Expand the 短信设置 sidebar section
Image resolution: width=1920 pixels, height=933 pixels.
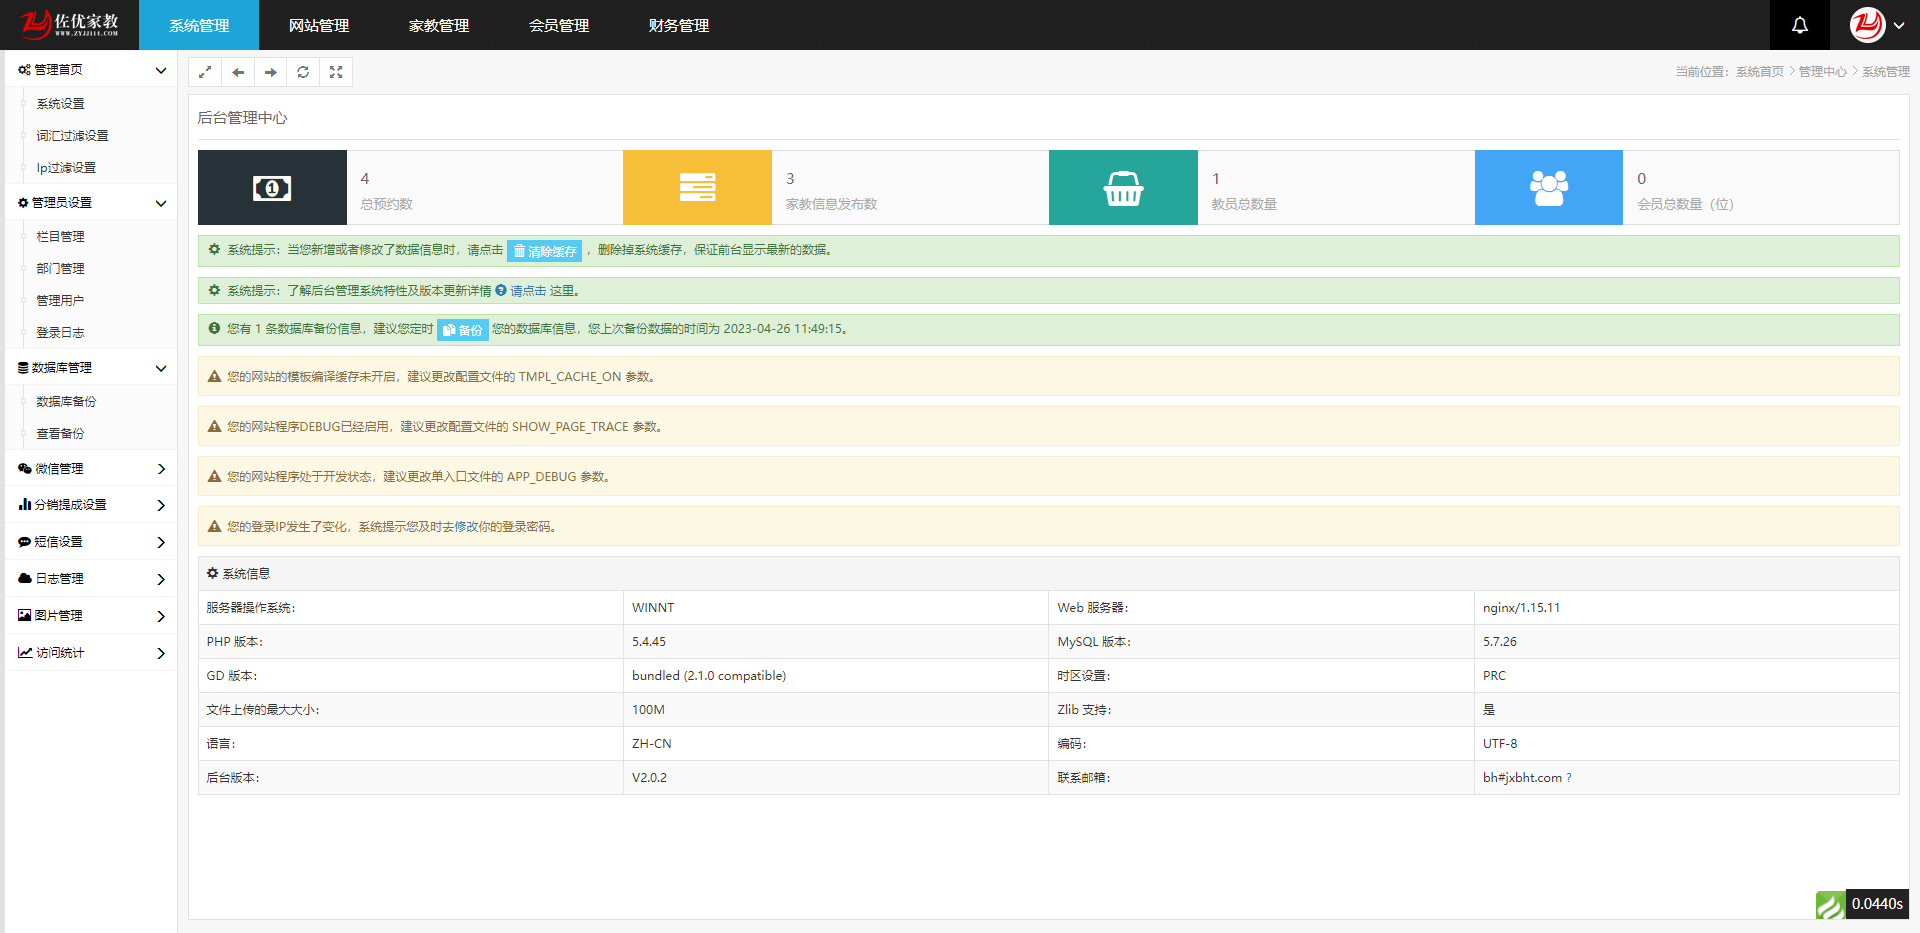tap(90, 541)
